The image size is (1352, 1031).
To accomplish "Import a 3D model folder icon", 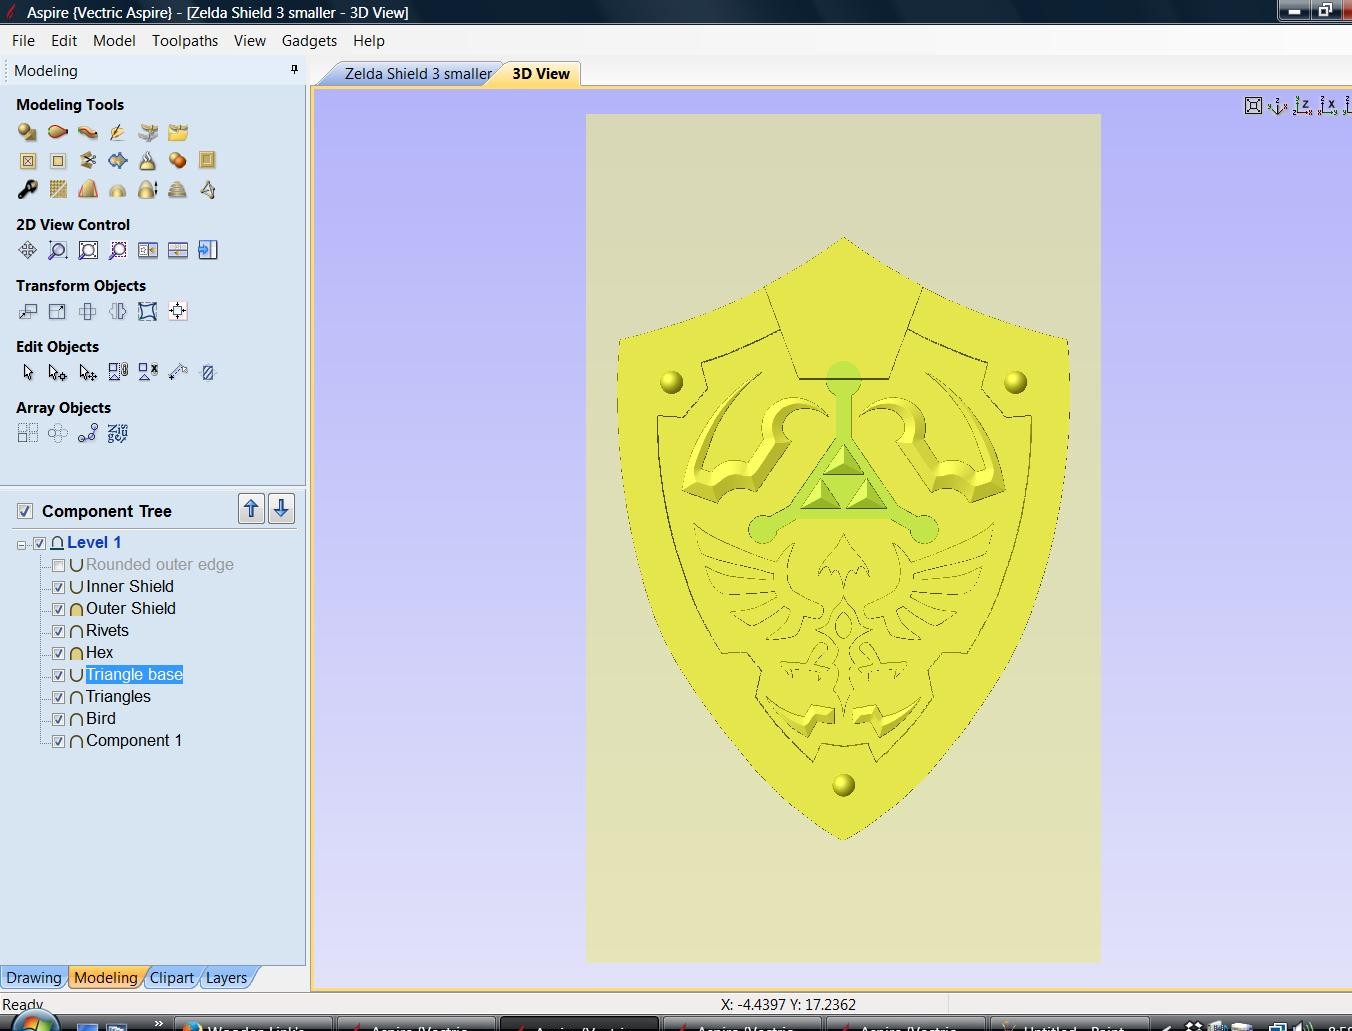I will point(178,132).
